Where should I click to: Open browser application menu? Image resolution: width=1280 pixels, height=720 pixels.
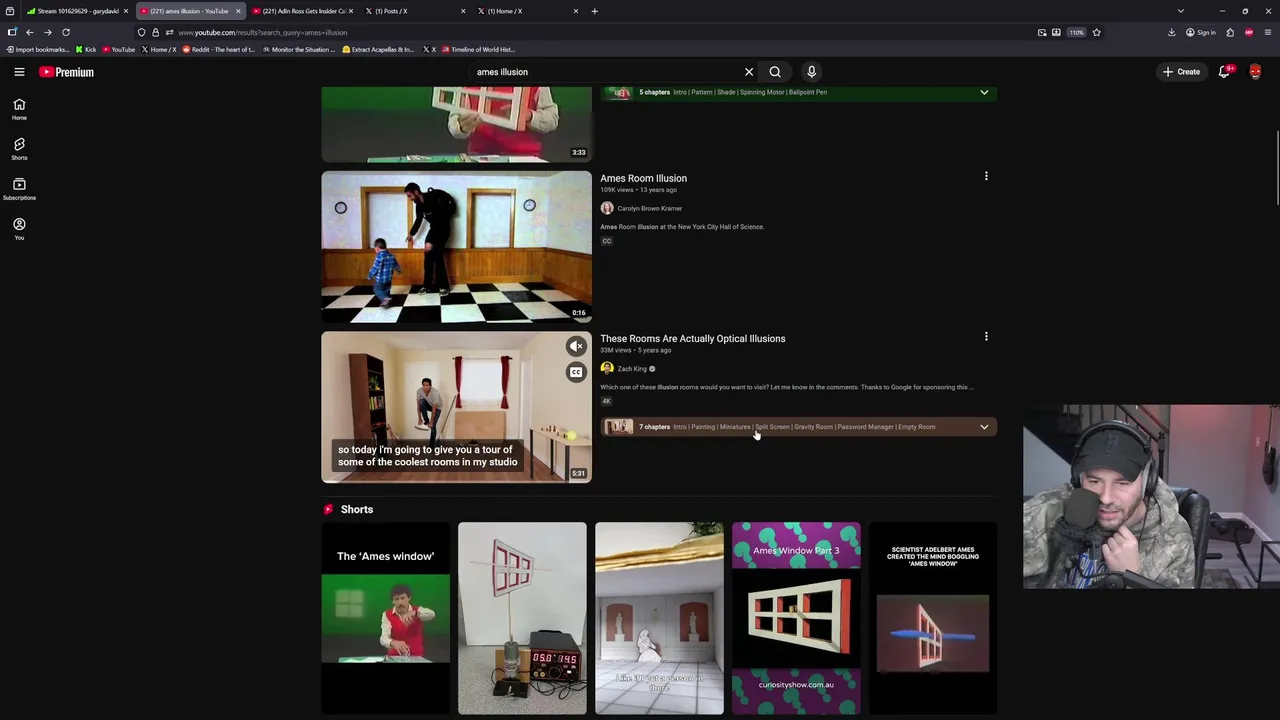[x=1267, y=32]
